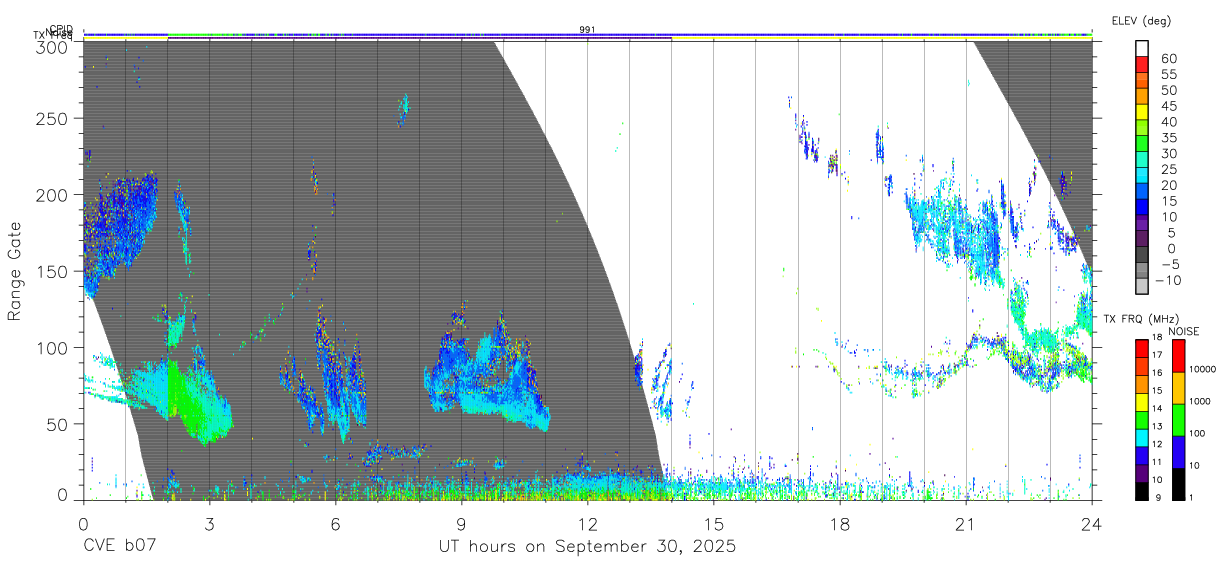Click the 'NOISE' legend title
1228x567 pixels.
tap(1184, 331)
